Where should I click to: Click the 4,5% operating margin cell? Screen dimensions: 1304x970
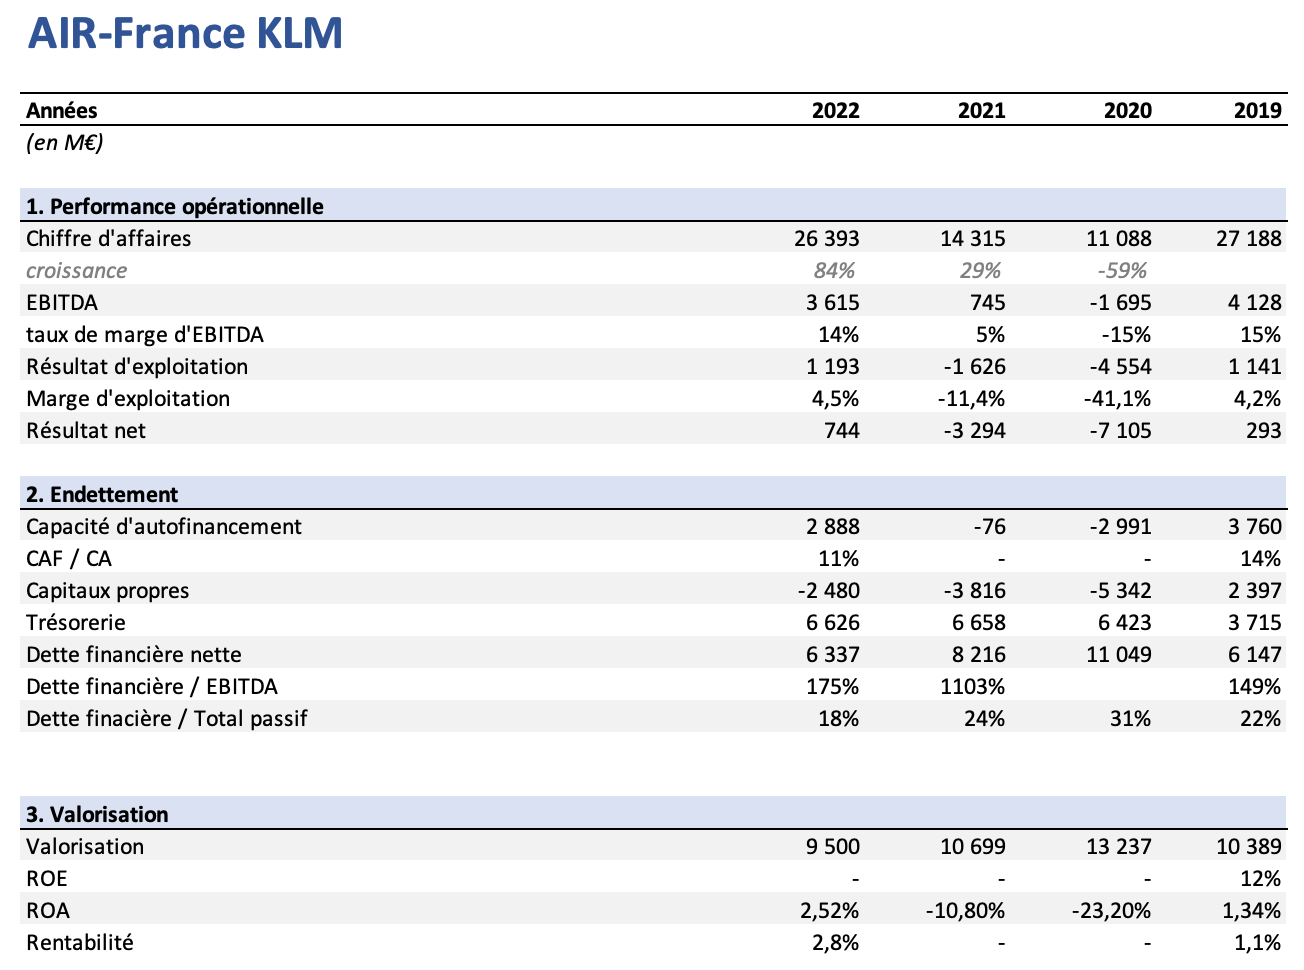tap(836, 398)
